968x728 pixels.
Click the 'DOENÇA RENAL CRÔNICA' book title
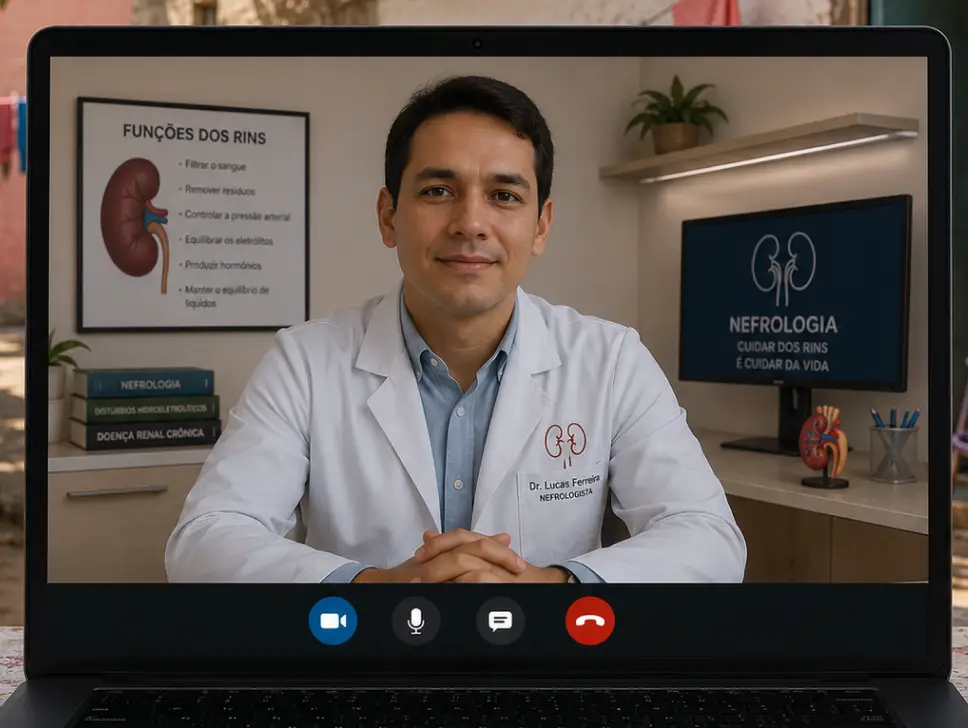150,435
